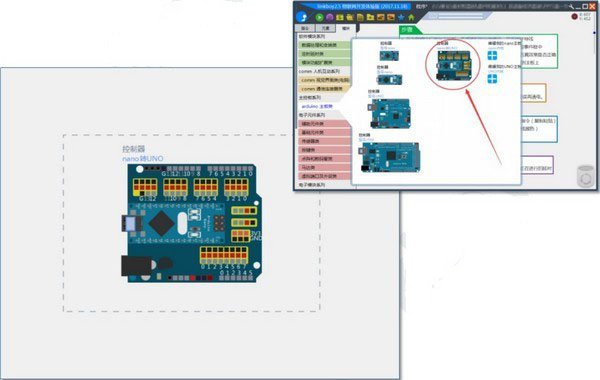Click the large nano转UNO controller board on canvas
This screenshot has height=380, width=600.
[192, 223]
